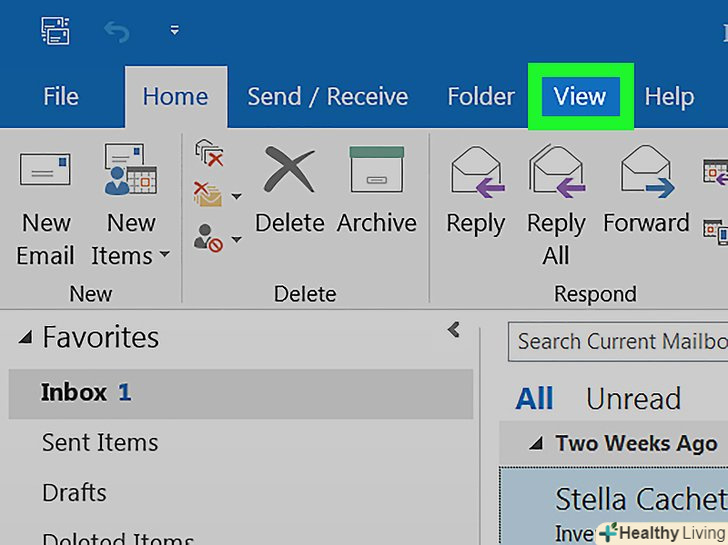Open the Sent Items folder
The width and height of the screenshot is (728, 545).
(100, 442)
